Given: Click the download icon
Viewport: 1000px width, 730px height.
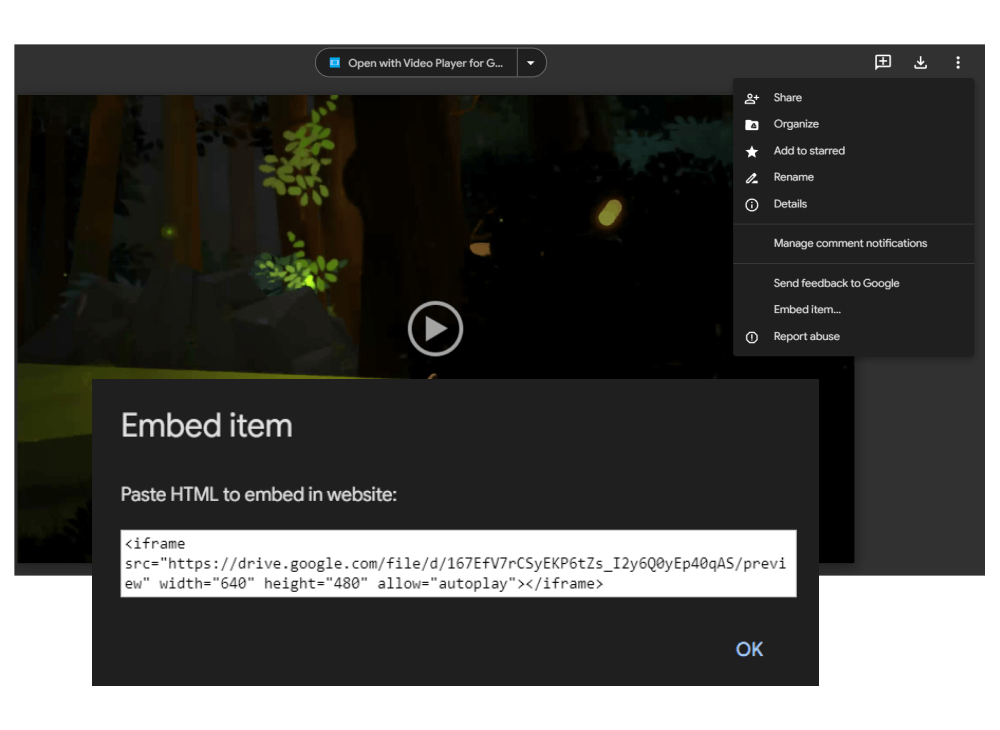Looking at the screenshot, I should tap(920, 62).
